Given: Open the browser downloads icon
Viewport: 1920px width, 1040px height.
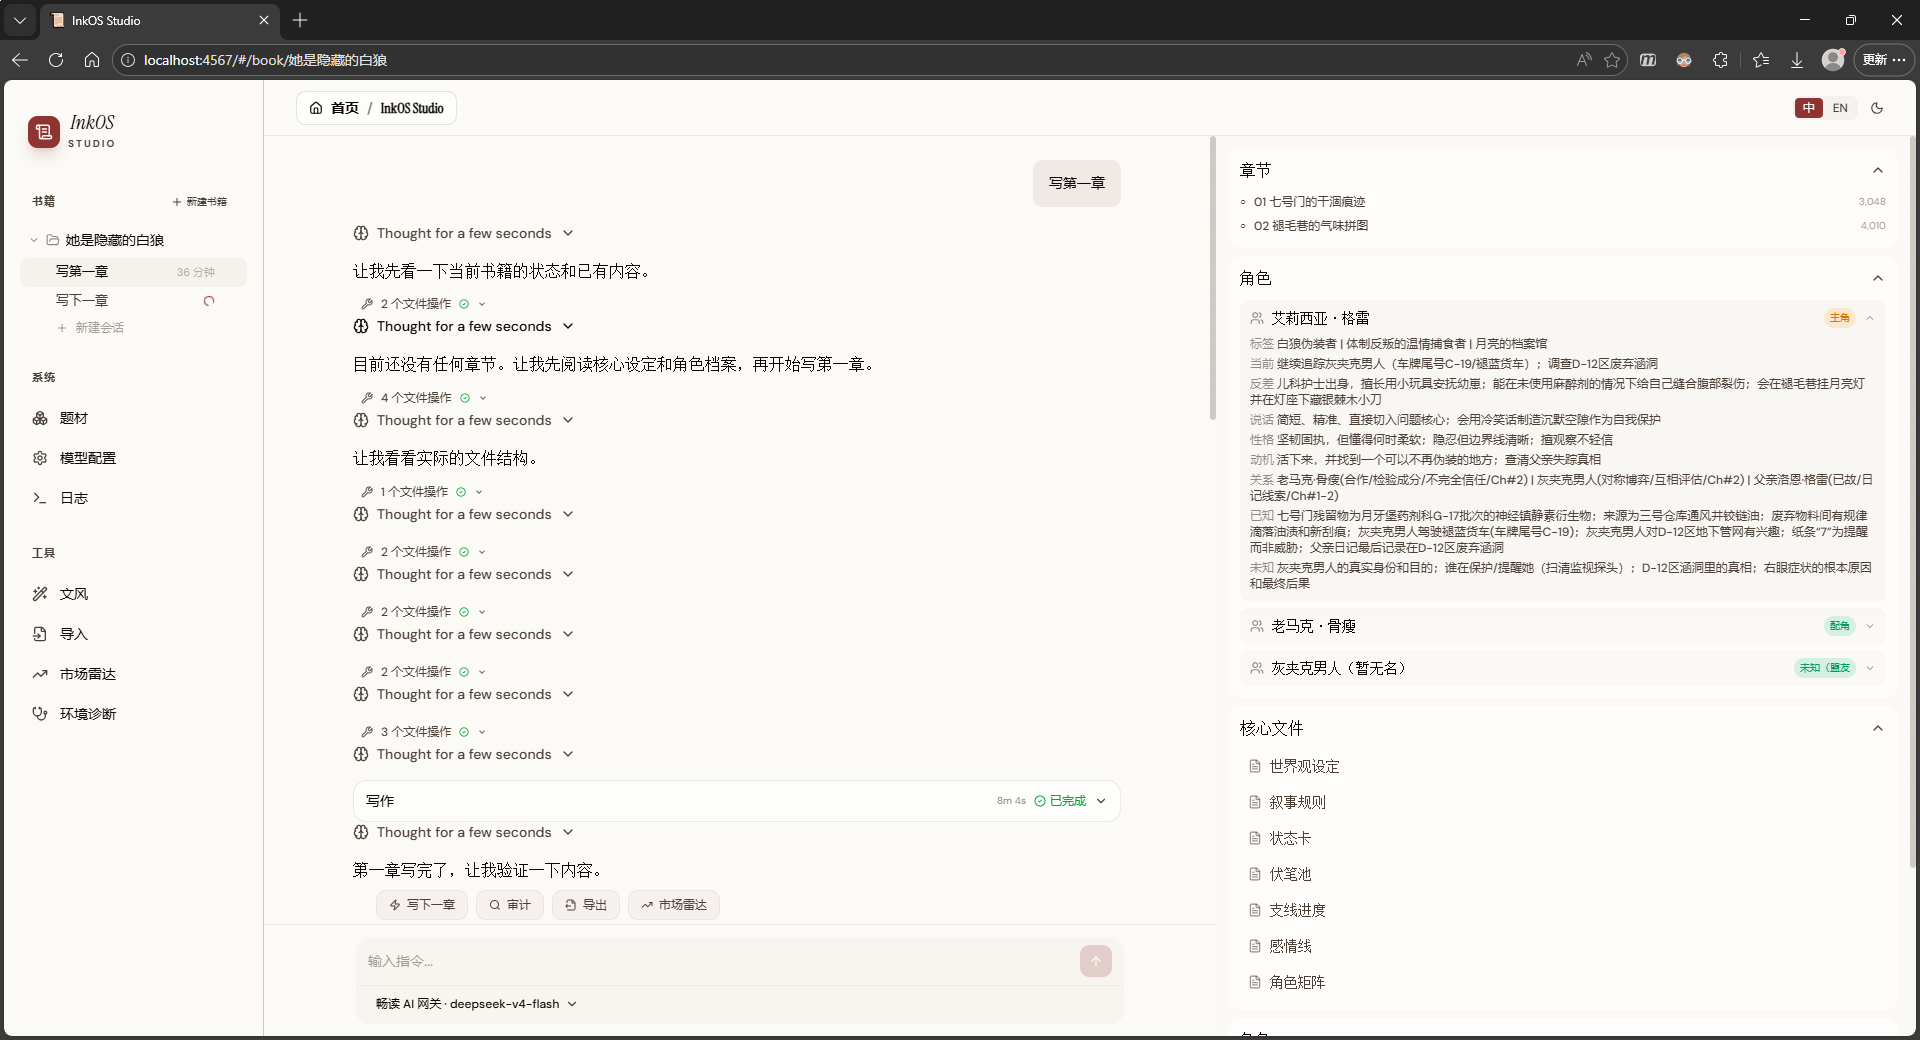Looking at the screenshot, I should 1797,60.
